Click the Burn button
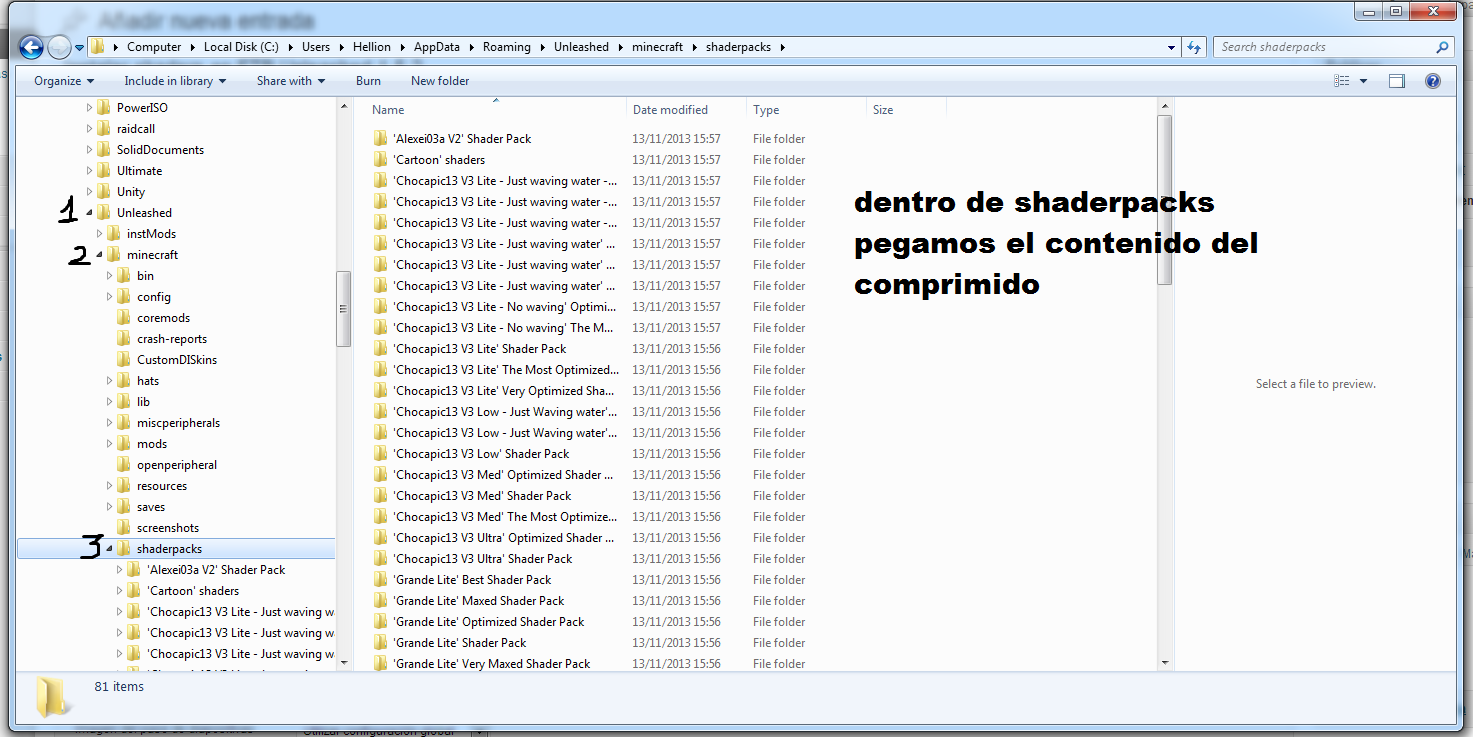Image resolution: width=1473 pixels, height=737 pixels. pos(368,81)
